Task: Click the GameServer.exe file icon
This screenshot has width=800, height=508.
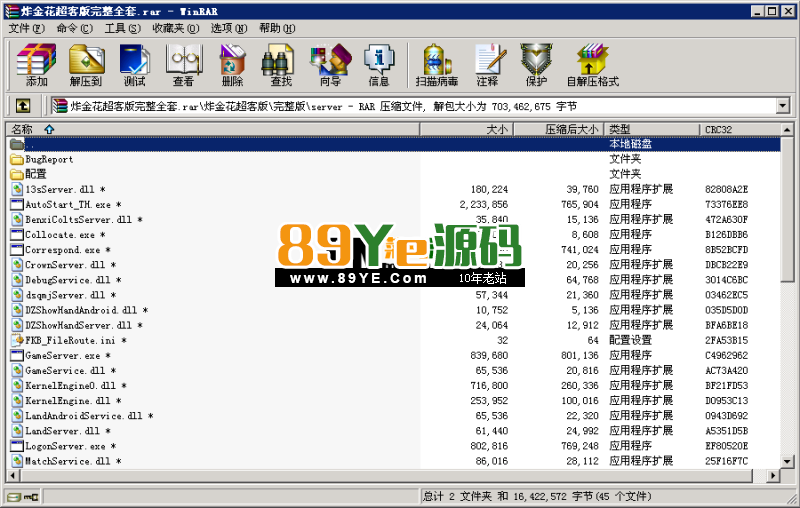Action: pyautogui.click(x=17, y=355)
